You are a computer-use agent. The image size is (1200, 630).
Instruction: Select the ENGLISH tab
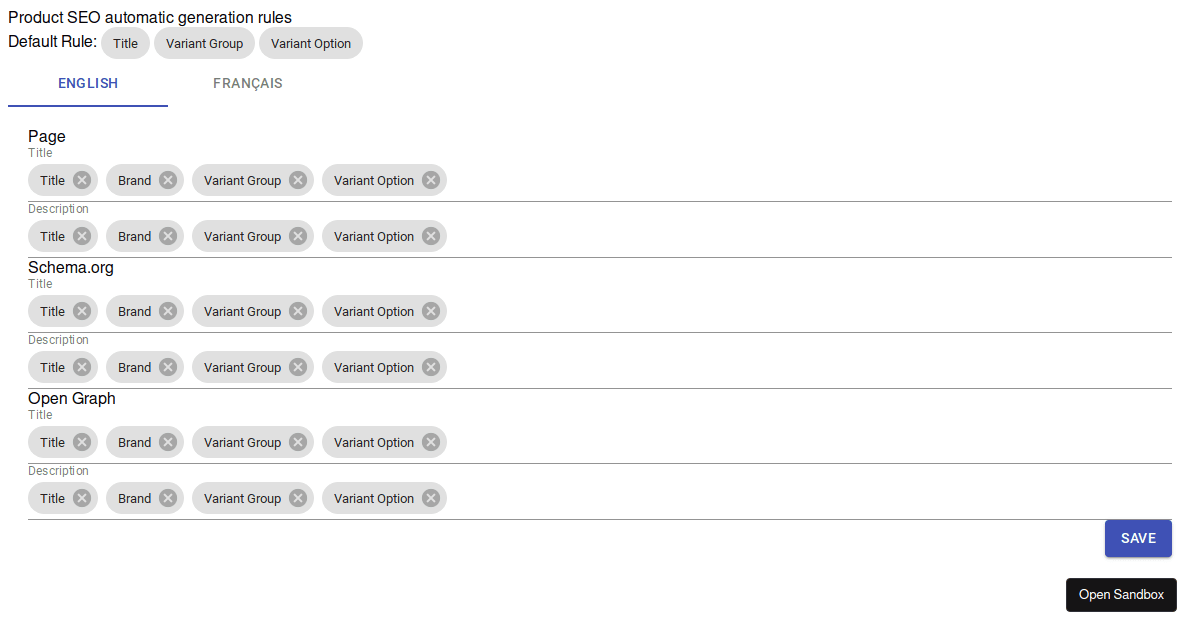click(x=87, y=84)
